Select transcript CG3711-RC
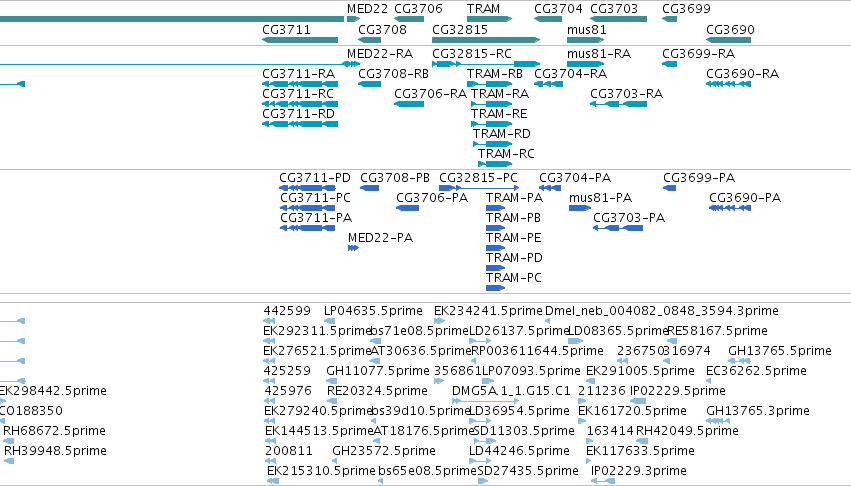851x486 pixels. (x=297, y=94)
